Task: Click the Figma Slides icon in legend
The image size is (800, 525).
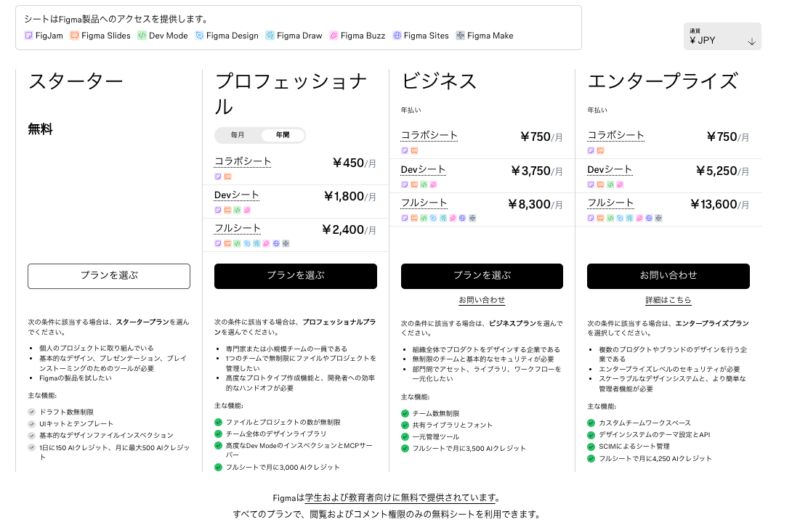Action: tap(75, 35)
